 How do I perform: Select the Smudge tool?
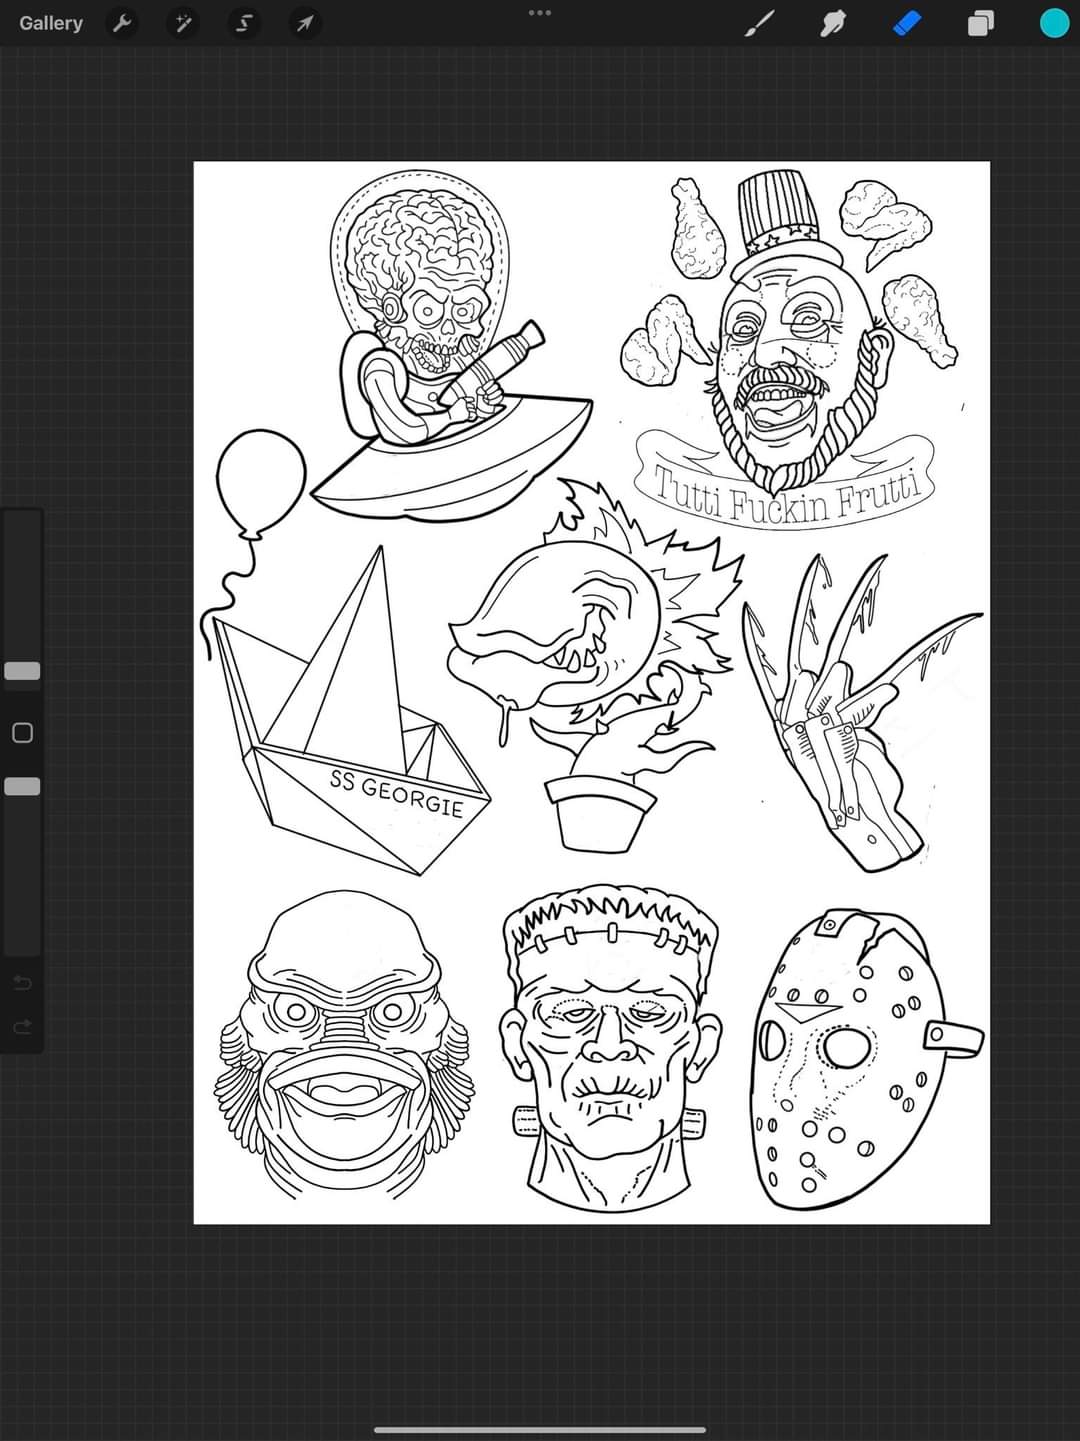833,23
